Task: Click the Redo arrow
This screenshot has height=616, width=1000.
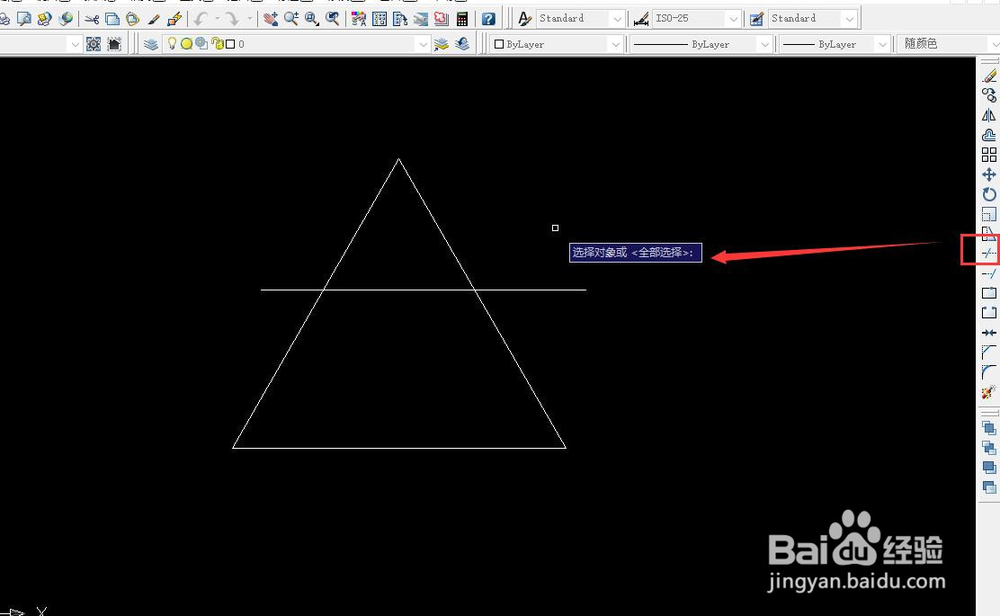Action: pyautogui.click(x=232, y=18)
